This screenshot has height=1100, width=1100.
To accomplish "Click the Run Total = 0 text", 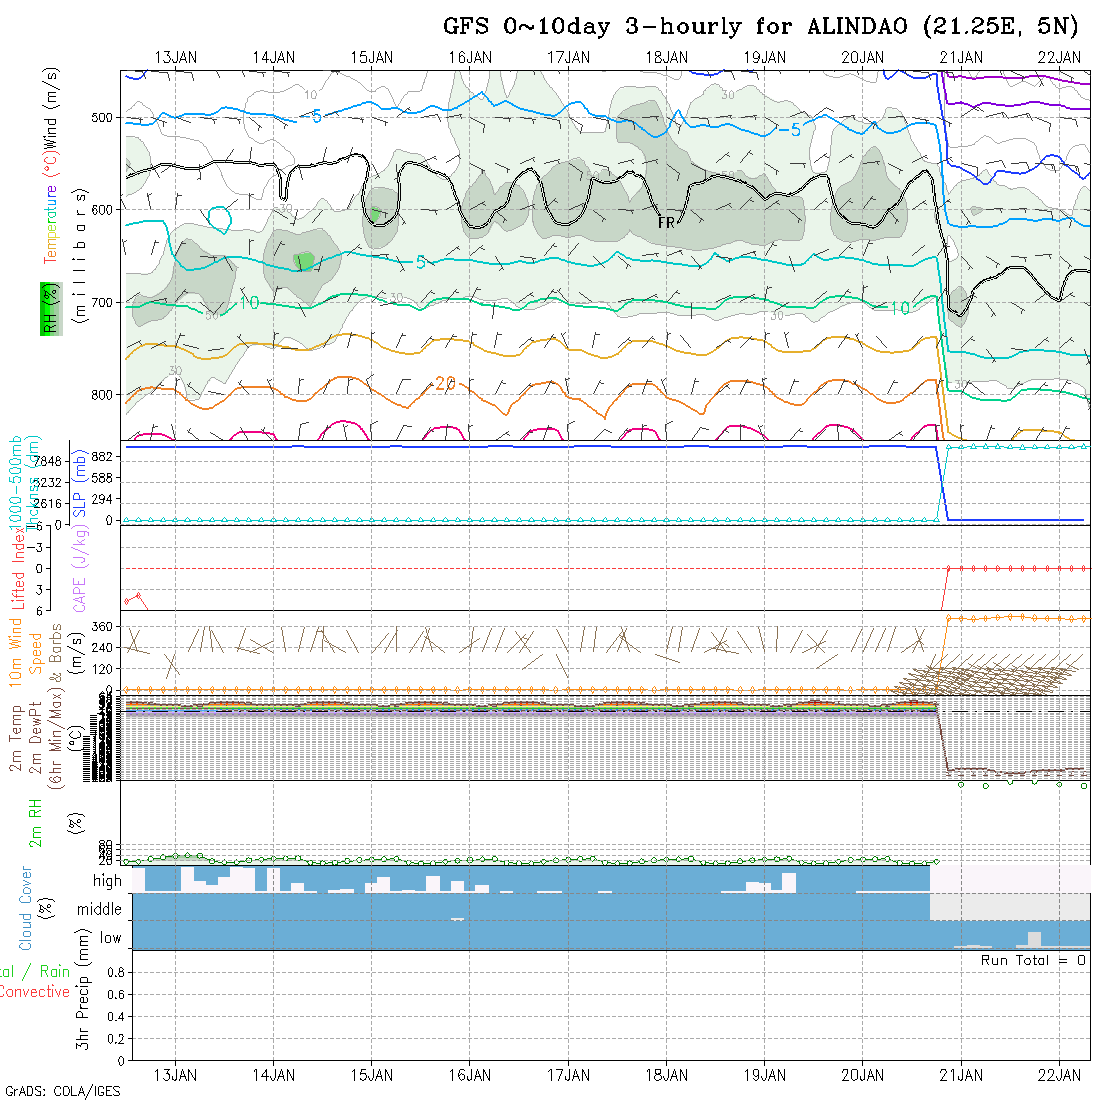I will [1033, 960].
